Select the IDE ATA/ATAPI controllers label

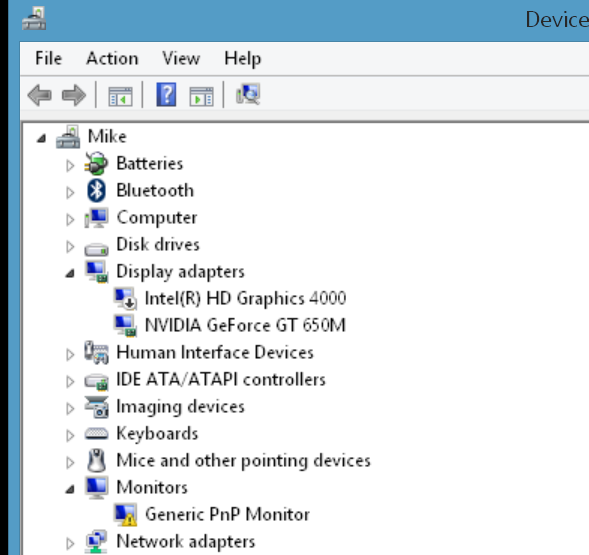pos(221,380)
